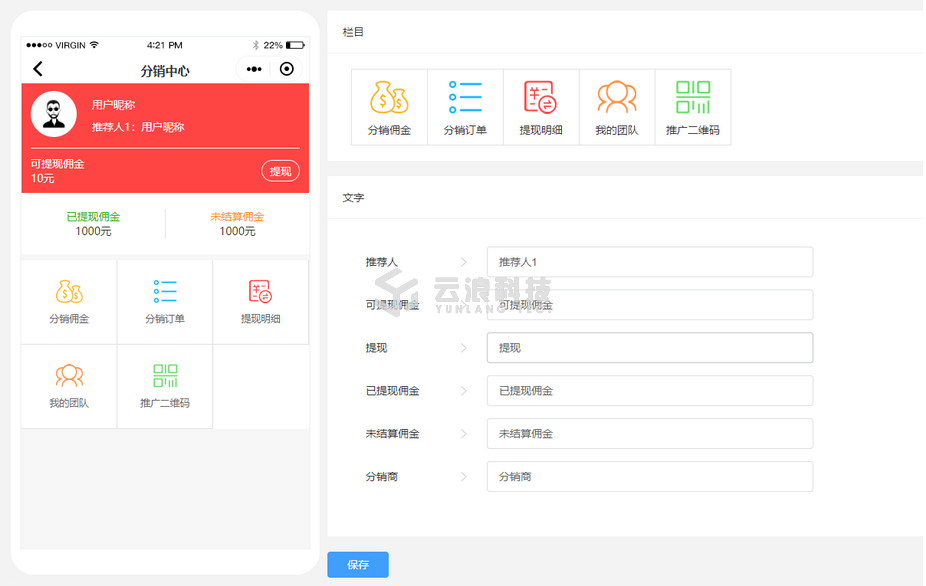
Task: Choose 推广二维码 item in 栏目 panel
Action: pos(693,107)
